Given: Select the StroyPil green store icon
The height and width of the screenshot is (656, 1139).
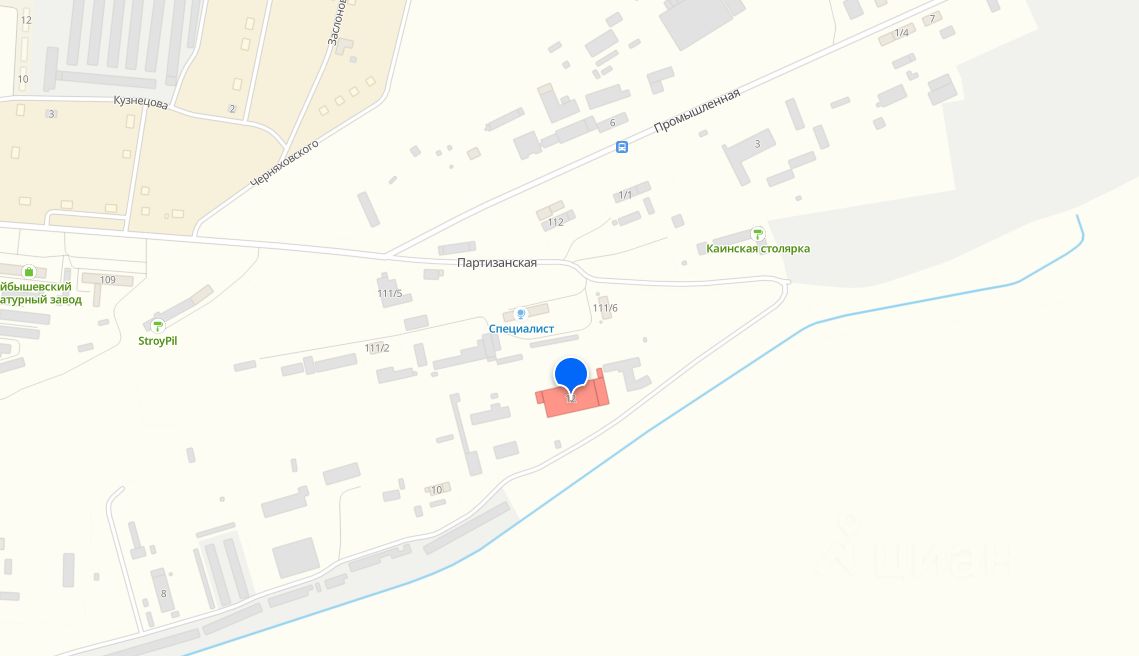Looking at the screenshot, I should click(158, 325).
